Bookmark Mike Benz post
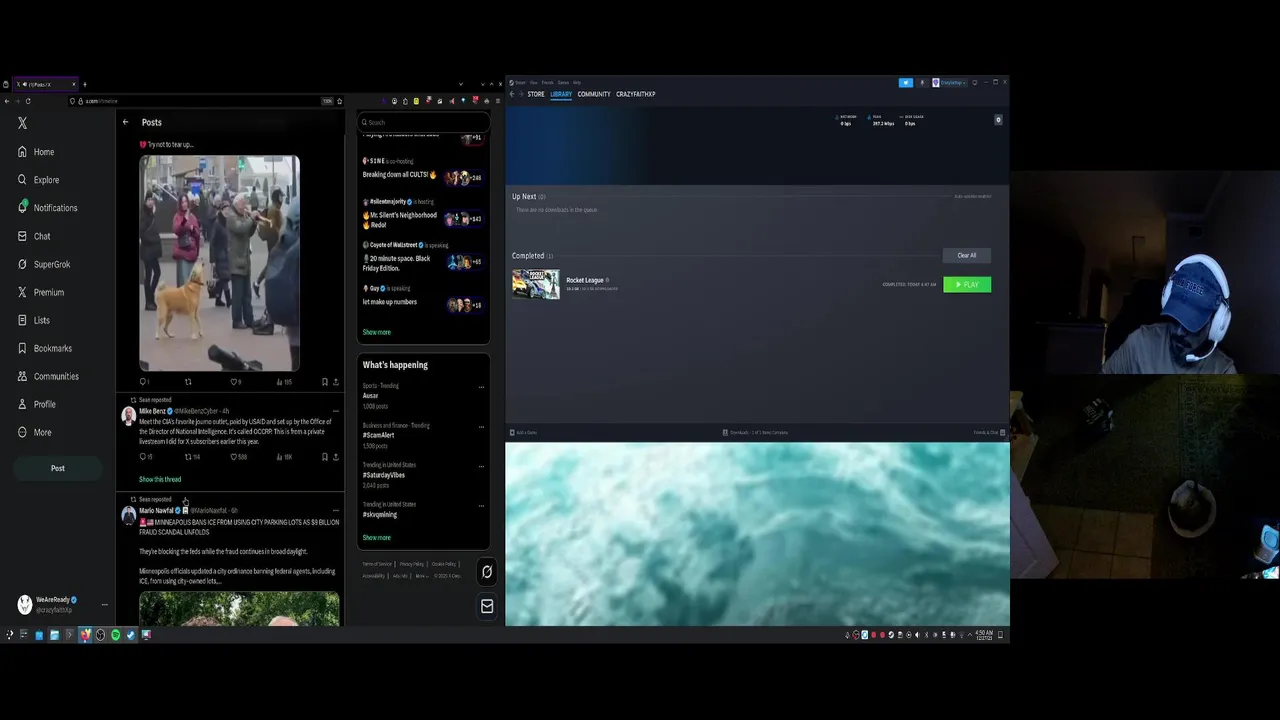 [324, 457]
